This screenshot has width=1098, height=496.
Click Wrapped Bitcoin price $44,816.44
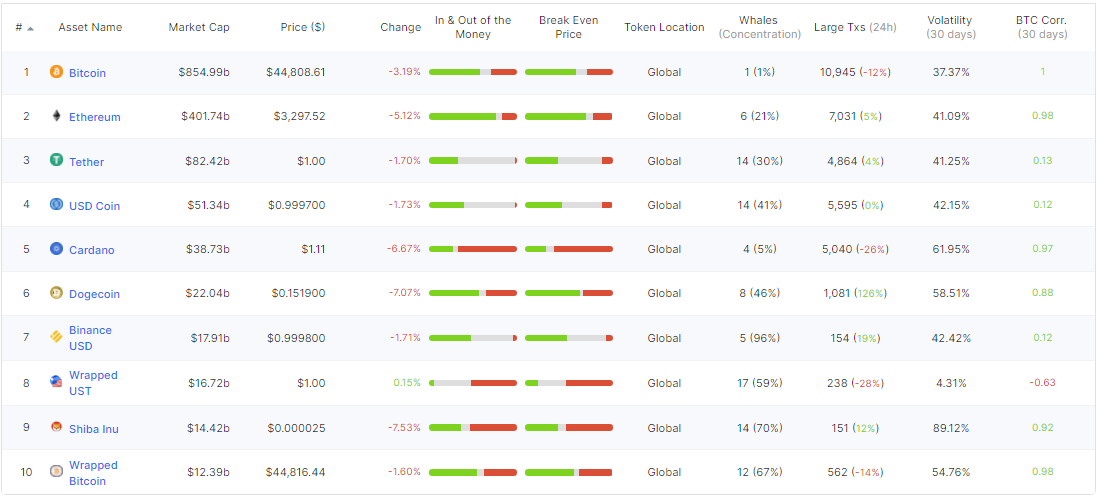(x=296, y=471)
